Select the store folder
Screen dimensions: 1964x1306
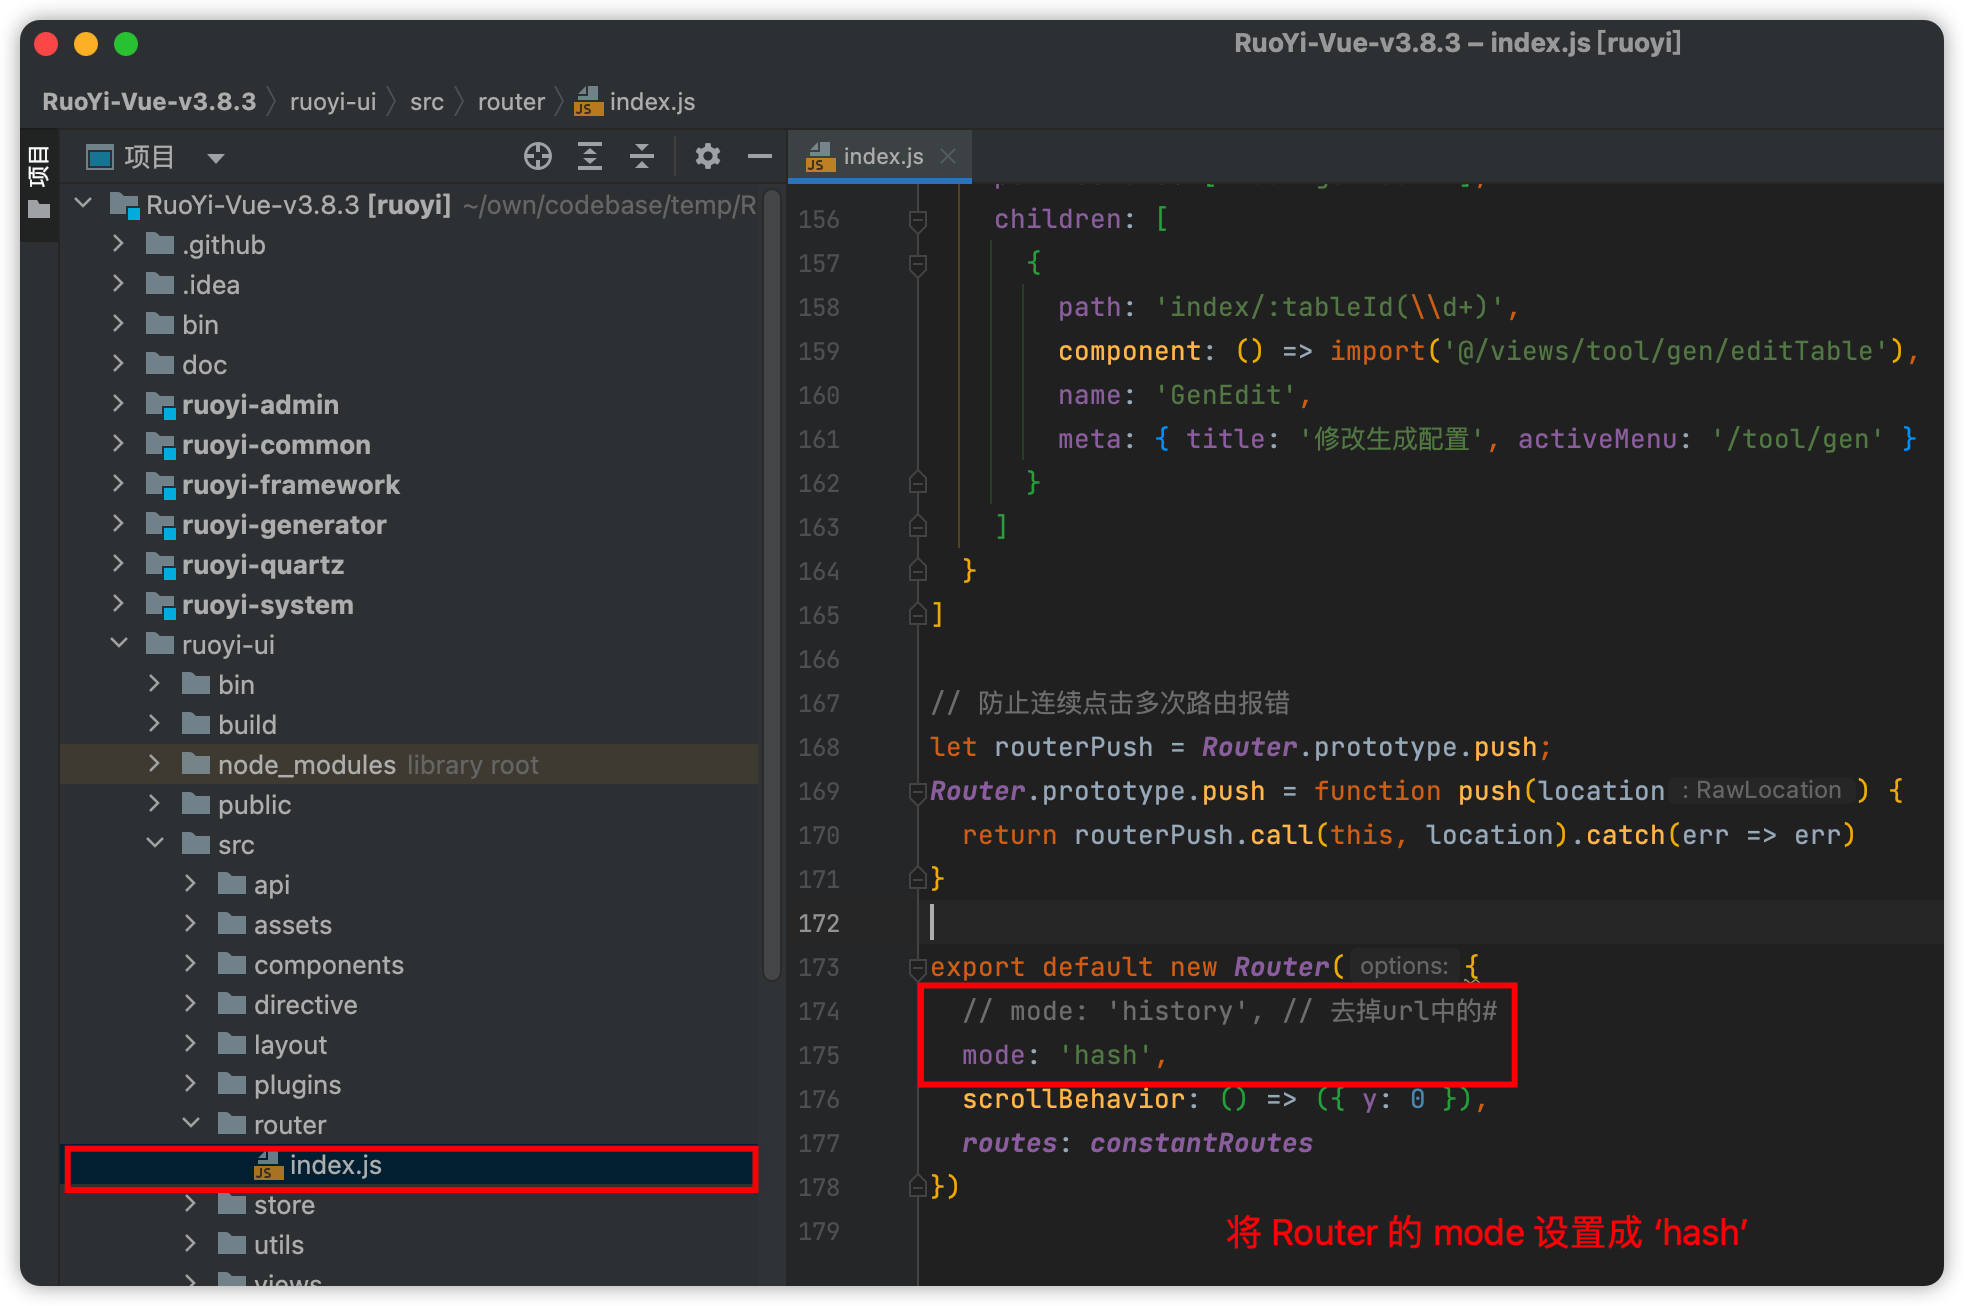284,1205
